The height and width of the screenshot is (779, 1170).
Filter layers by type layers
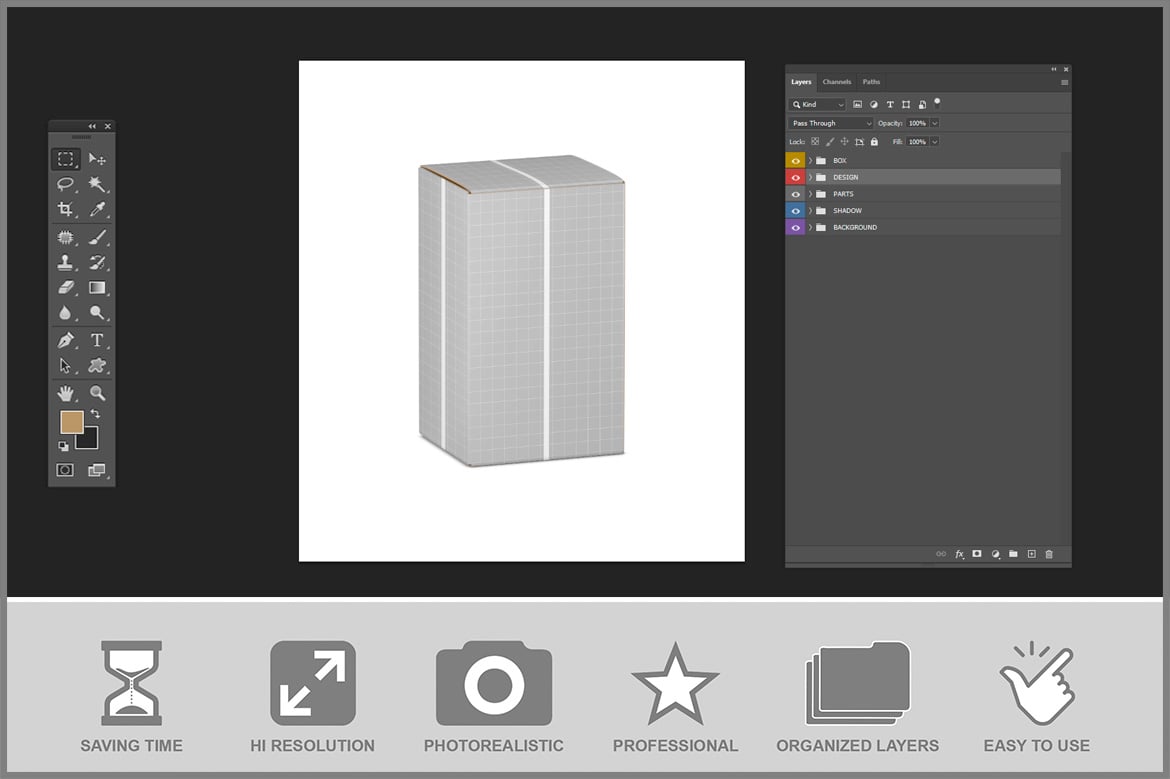coord(890,104)
